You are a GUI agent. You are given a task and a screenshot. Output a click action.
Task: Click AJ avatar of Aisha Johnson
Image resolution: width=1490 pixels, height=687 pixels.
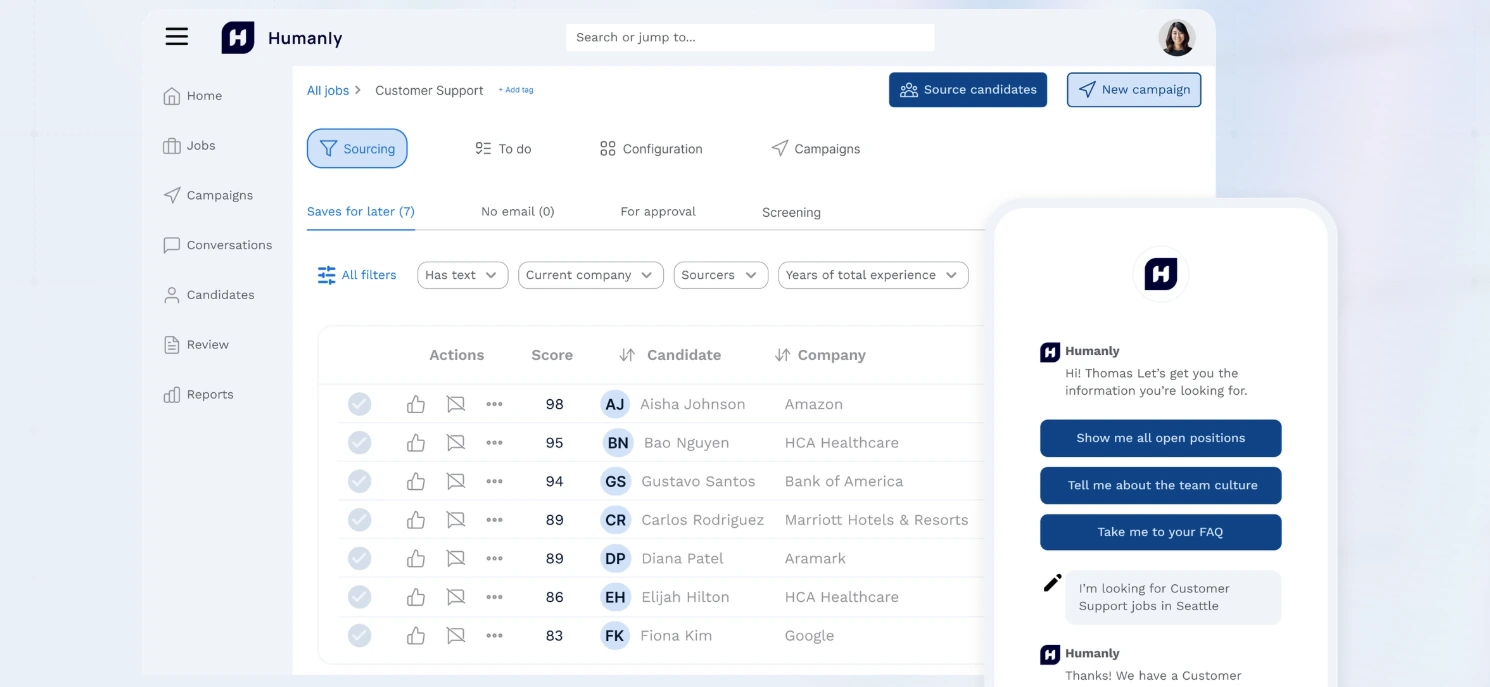point(615,404)
